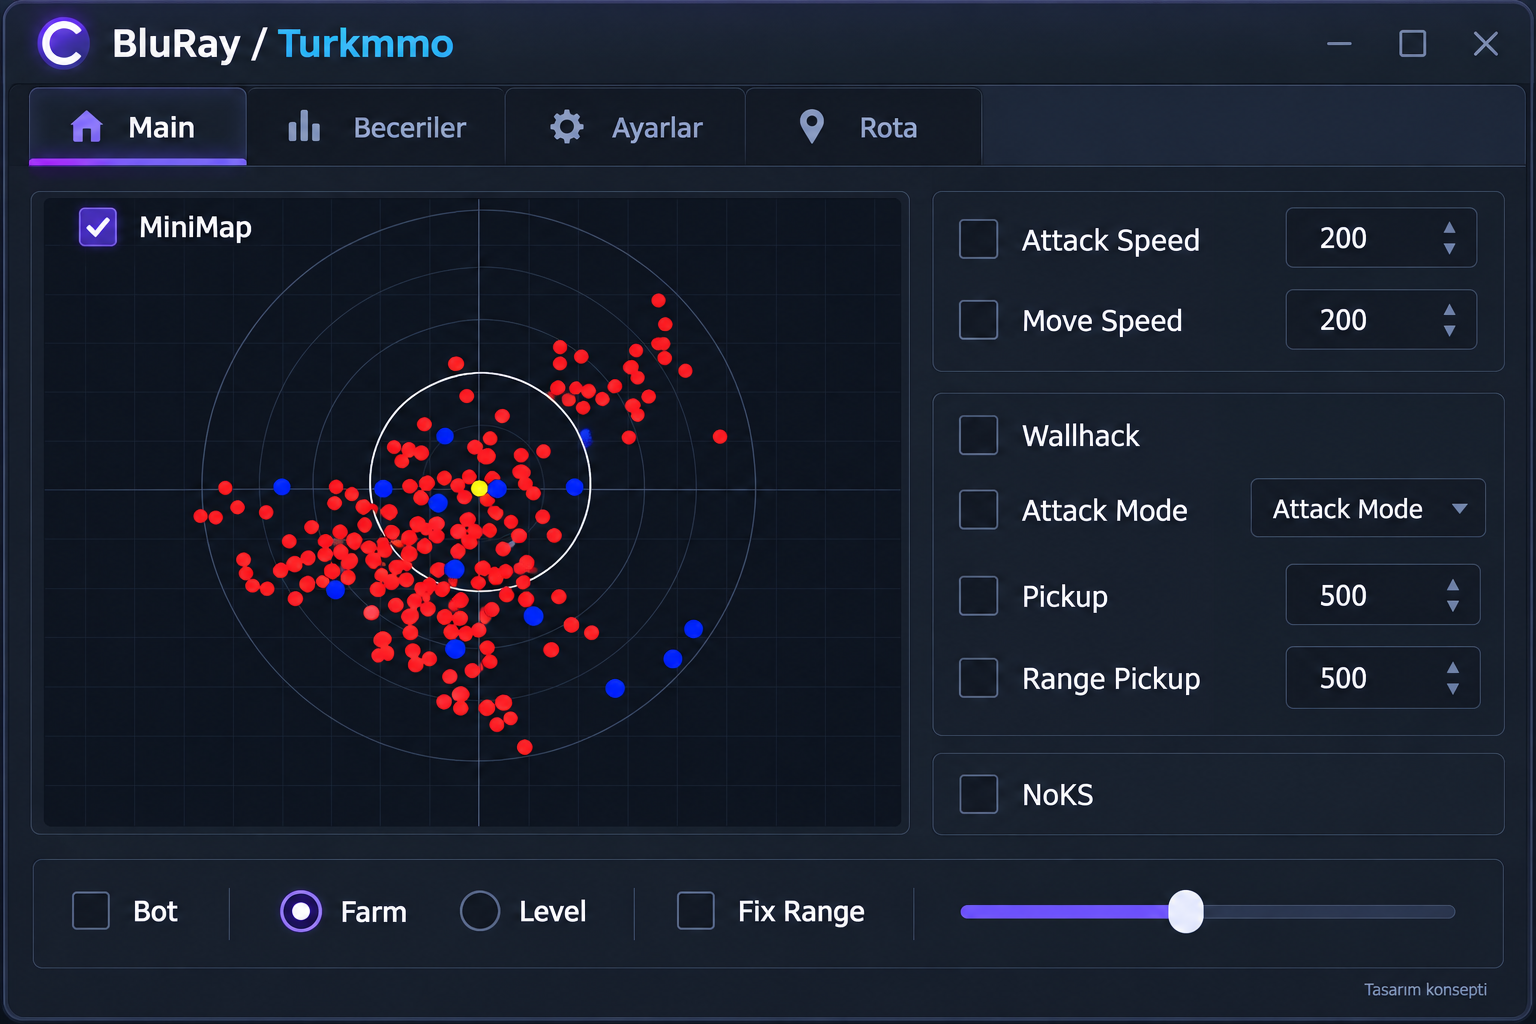The width and height of the screenshot is (1536, 1024).
Task: Decrease Attack Speed with down arrow
Action: tap(1449, 248)
